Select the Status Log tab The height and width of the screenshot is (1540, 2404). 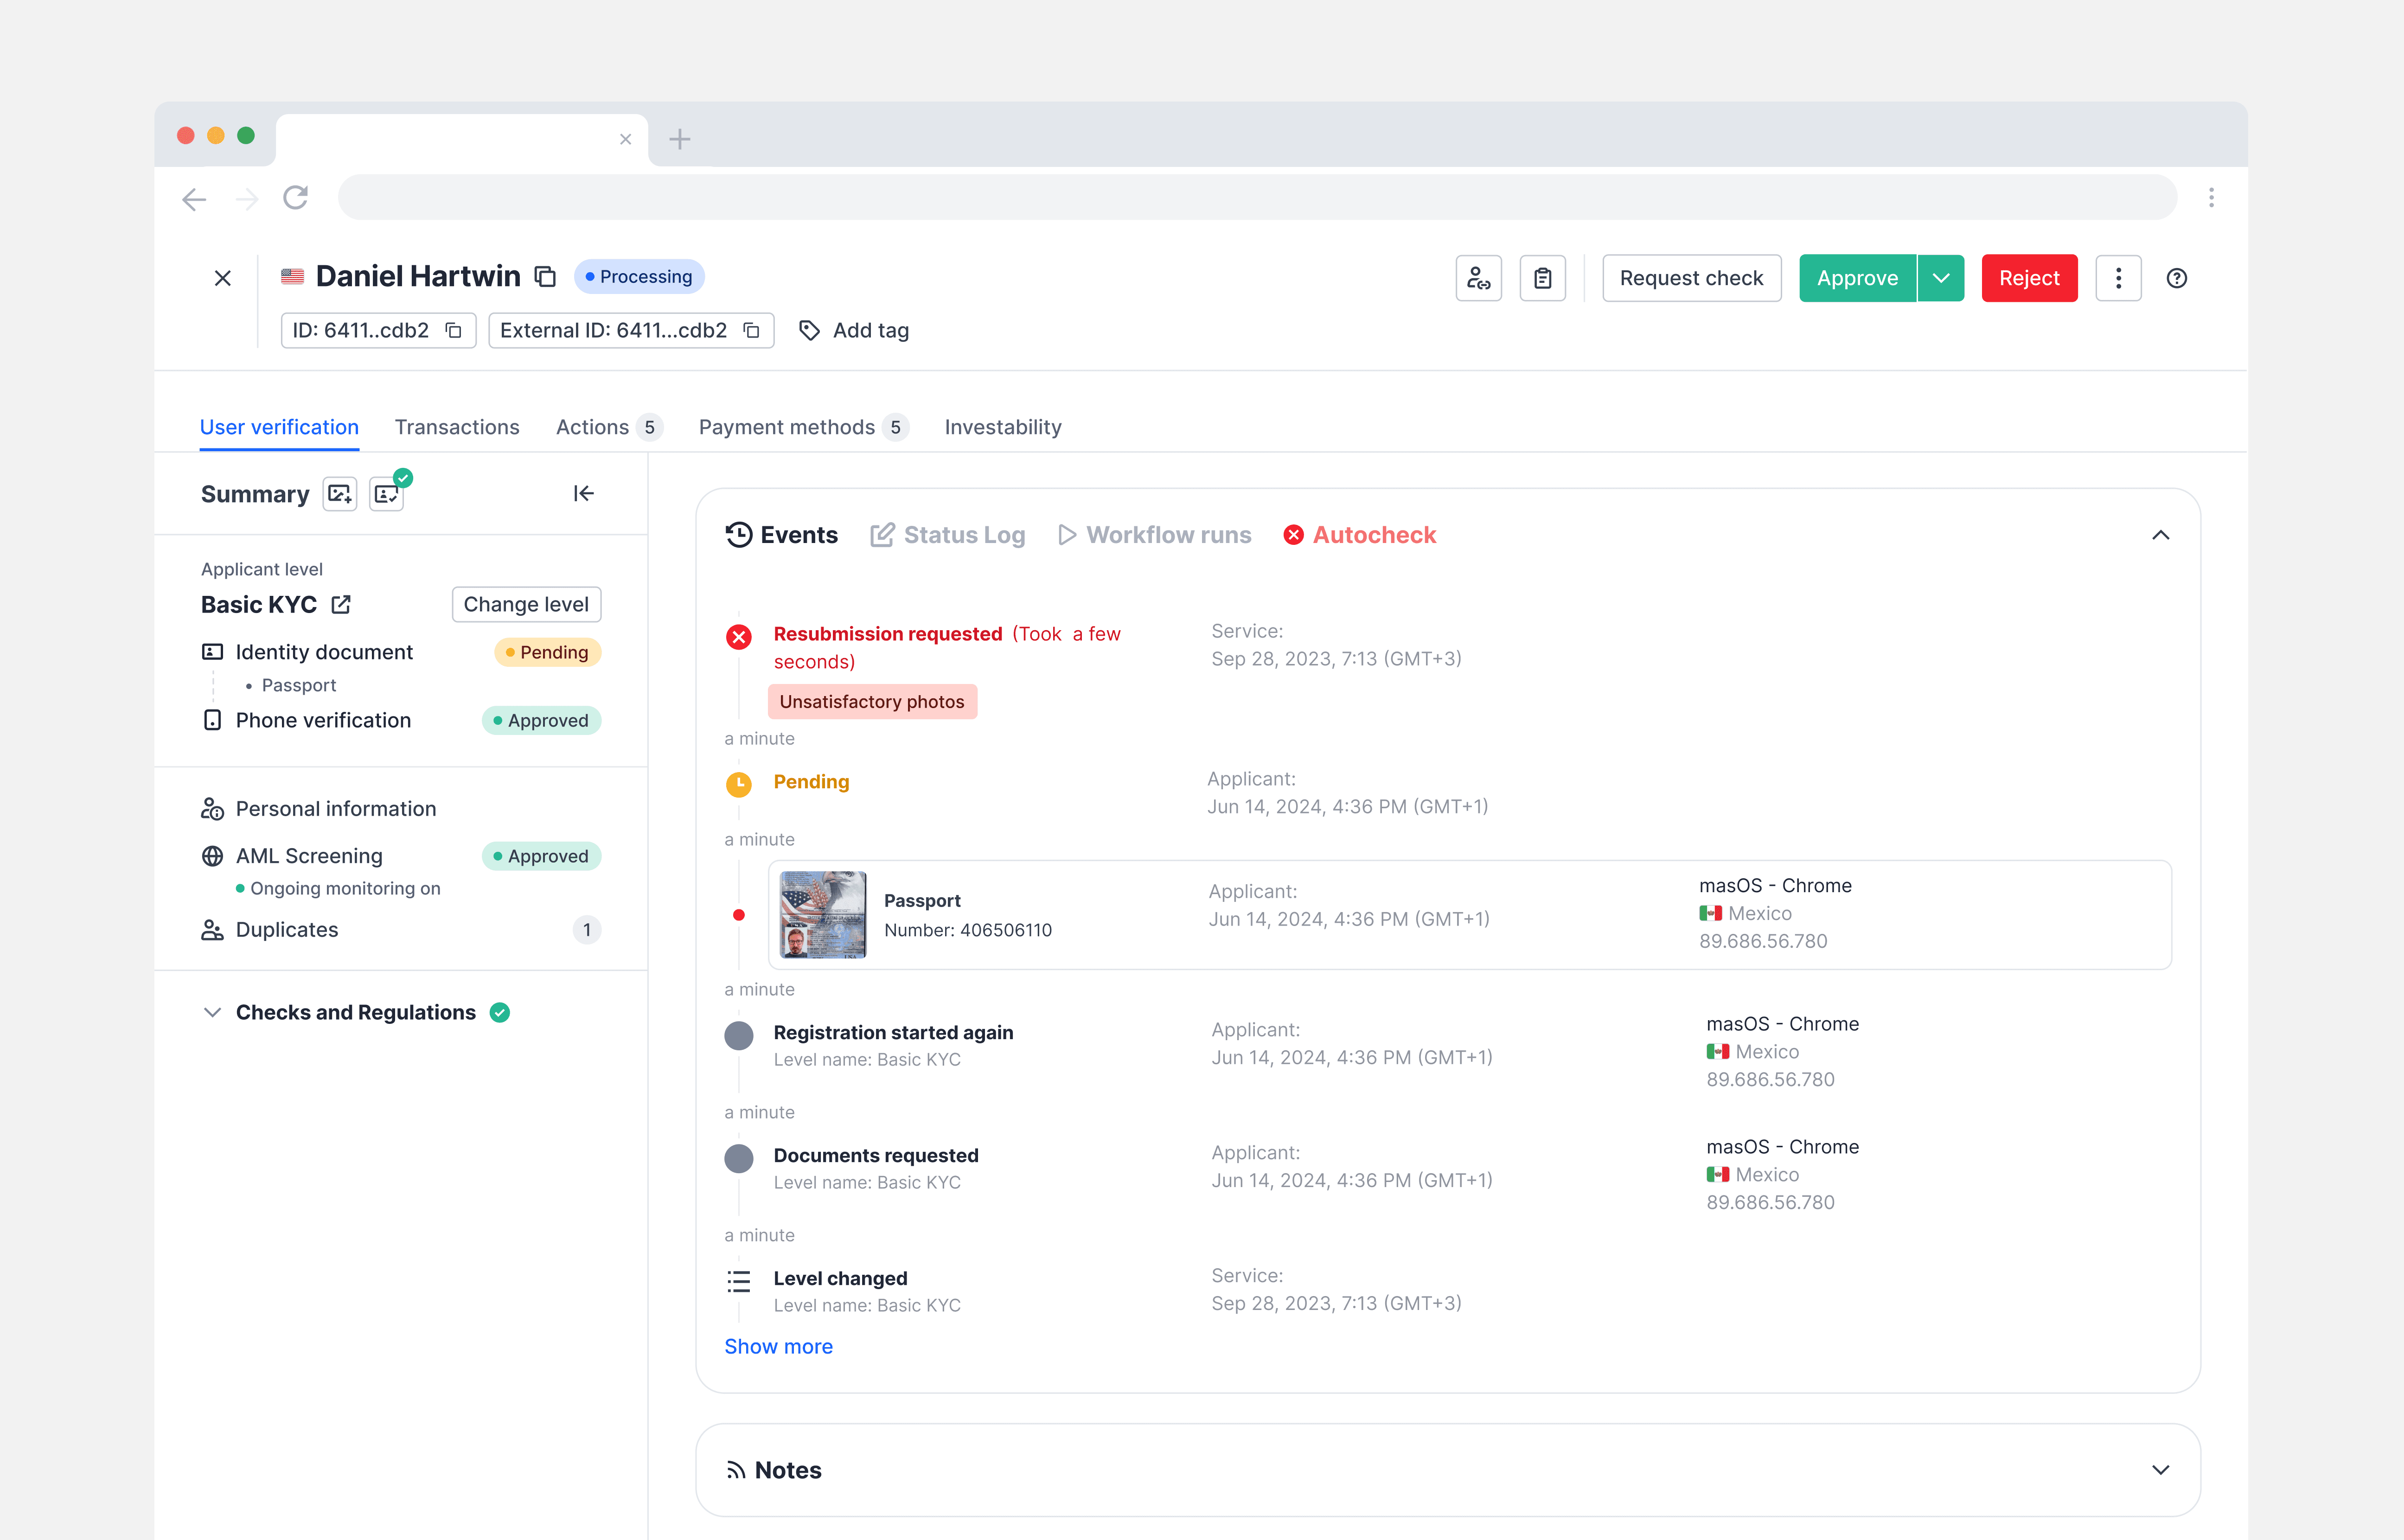click(x=948, y=535)
